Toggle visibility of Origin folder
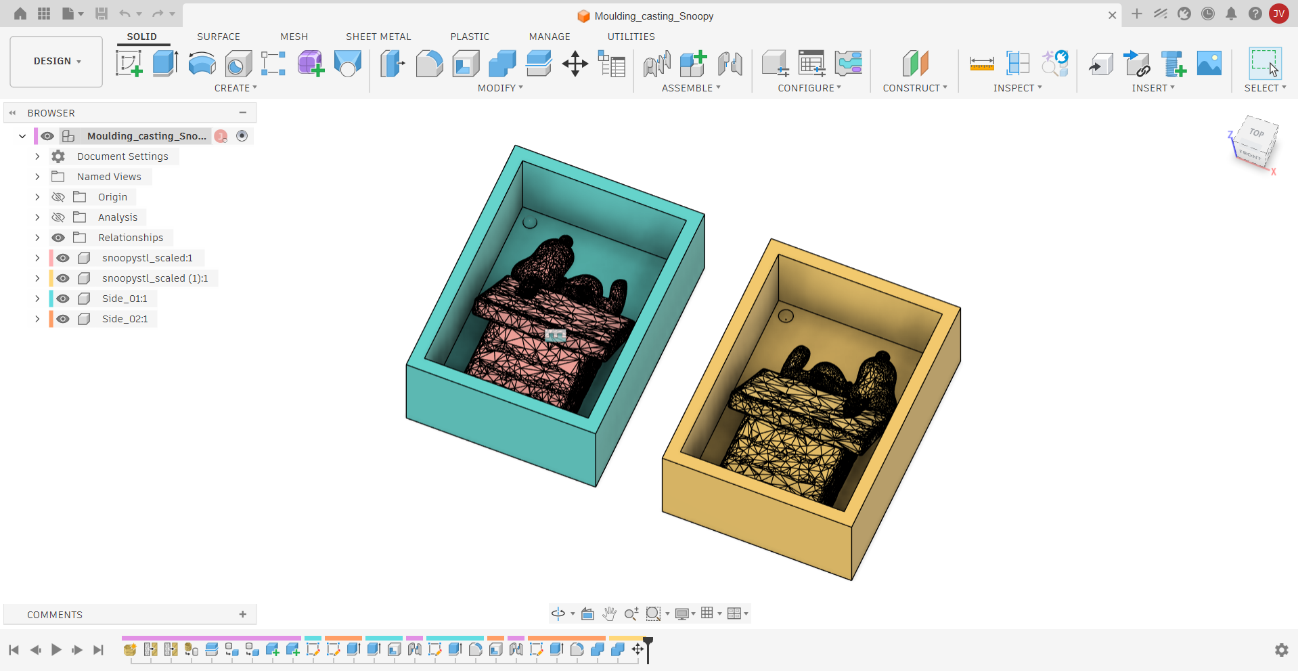The height and width of the screenshot is (671, 1298). [58, 197]
